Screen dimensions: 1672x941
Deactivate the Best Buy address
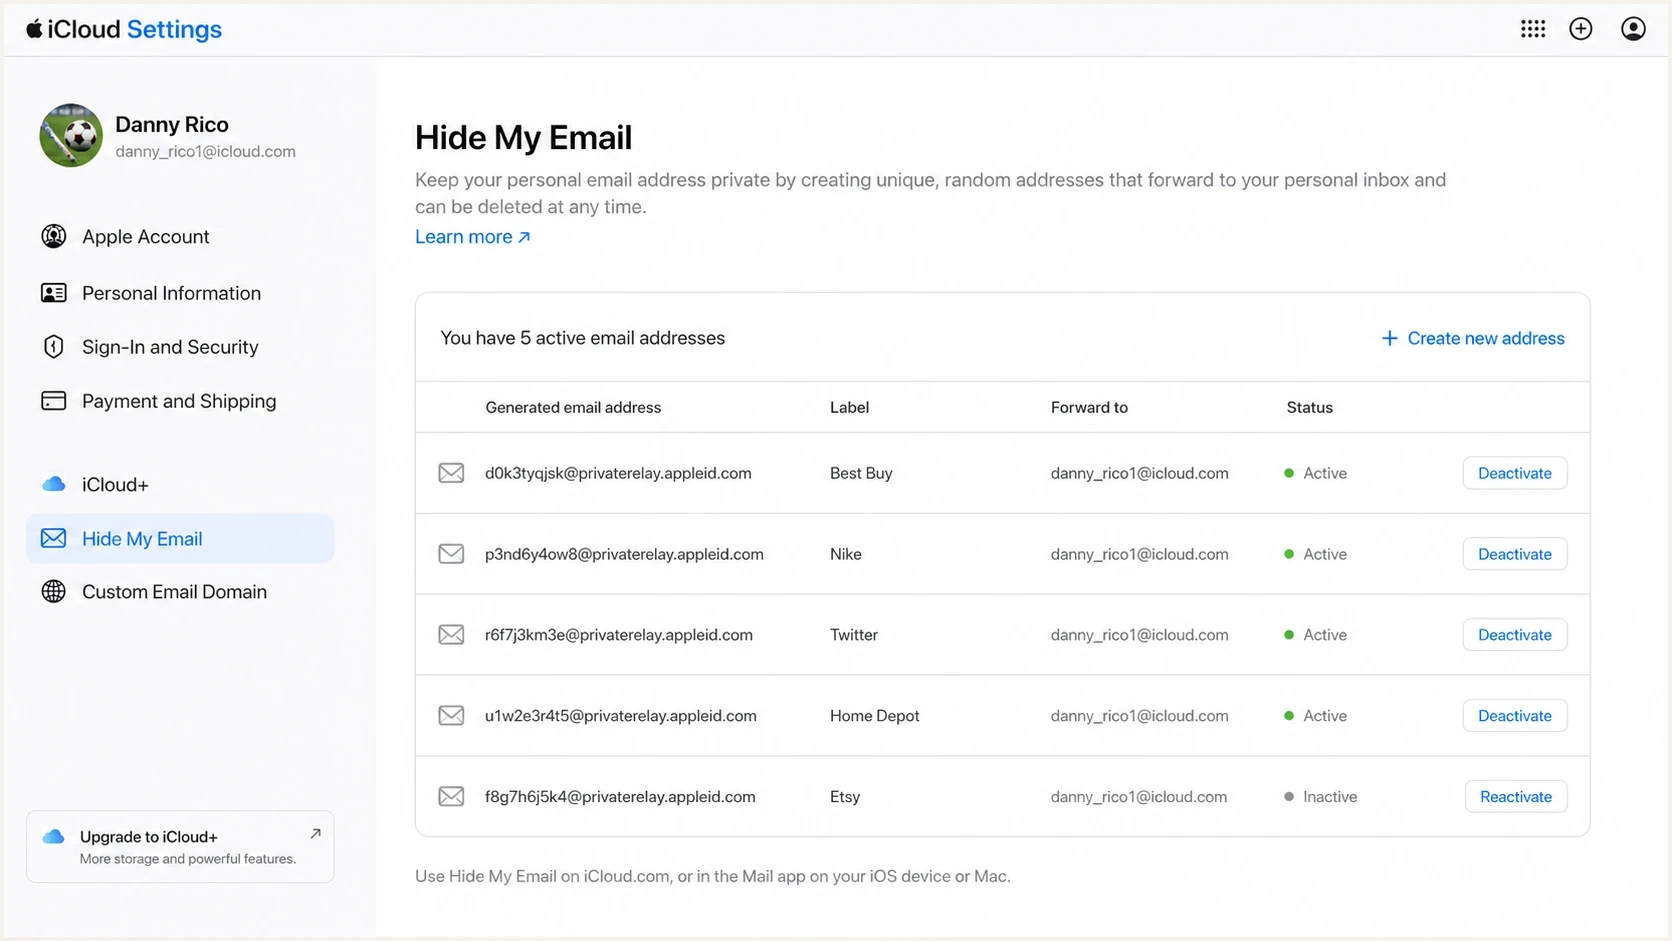click(x=1514, y=473)
